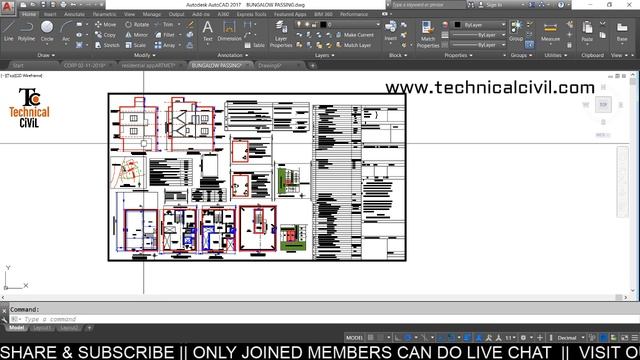Switch to the Annotate ribbon tab

[74, 14]
